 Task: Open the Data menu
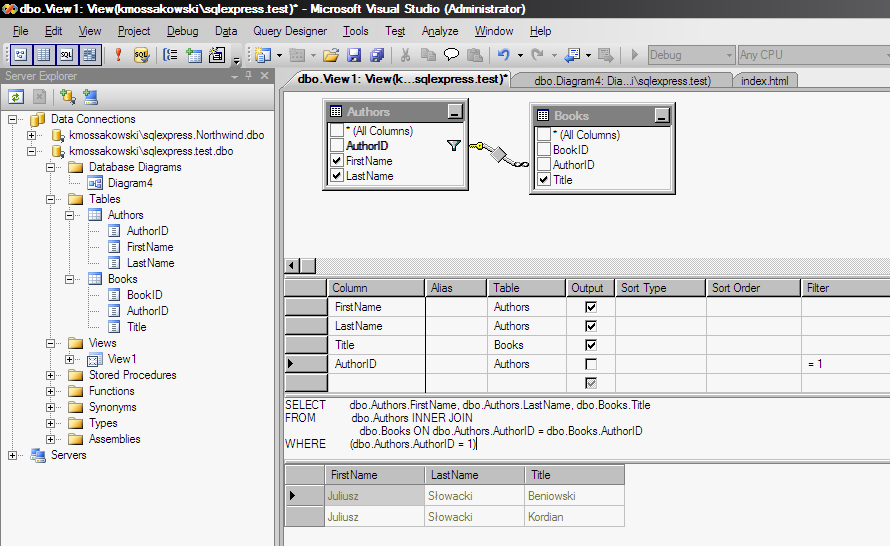[x=226, y=31]
